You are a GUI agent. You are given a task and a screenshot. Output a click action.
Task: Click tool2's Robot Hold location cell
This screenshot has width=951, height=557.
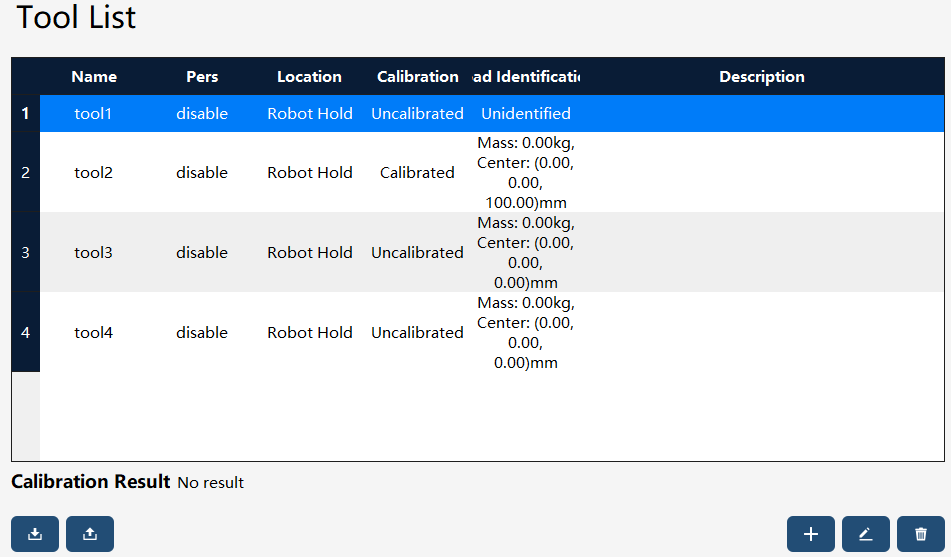click(310, 172)
